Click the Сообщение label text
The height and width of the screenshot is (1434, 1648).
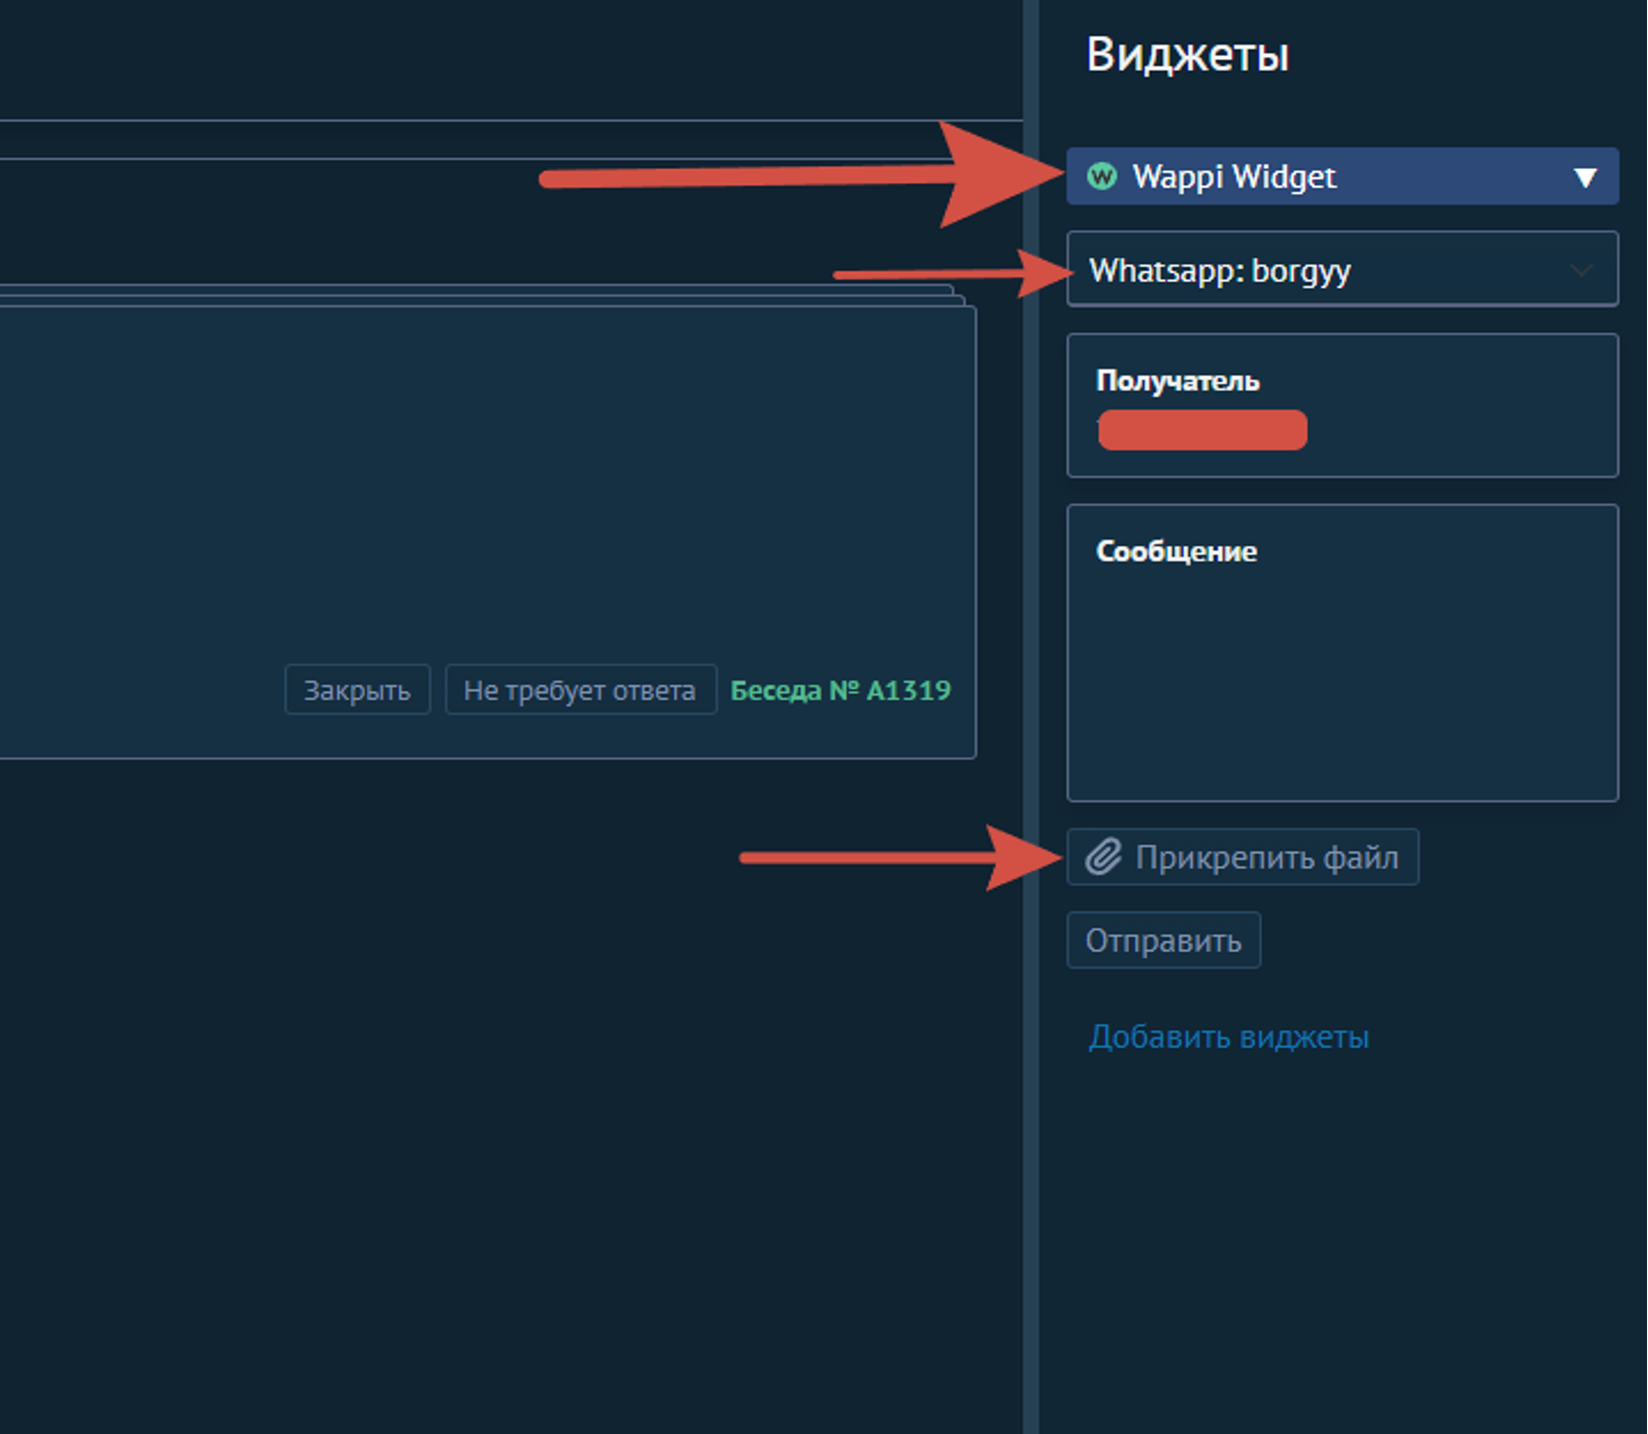(1176, 551)
